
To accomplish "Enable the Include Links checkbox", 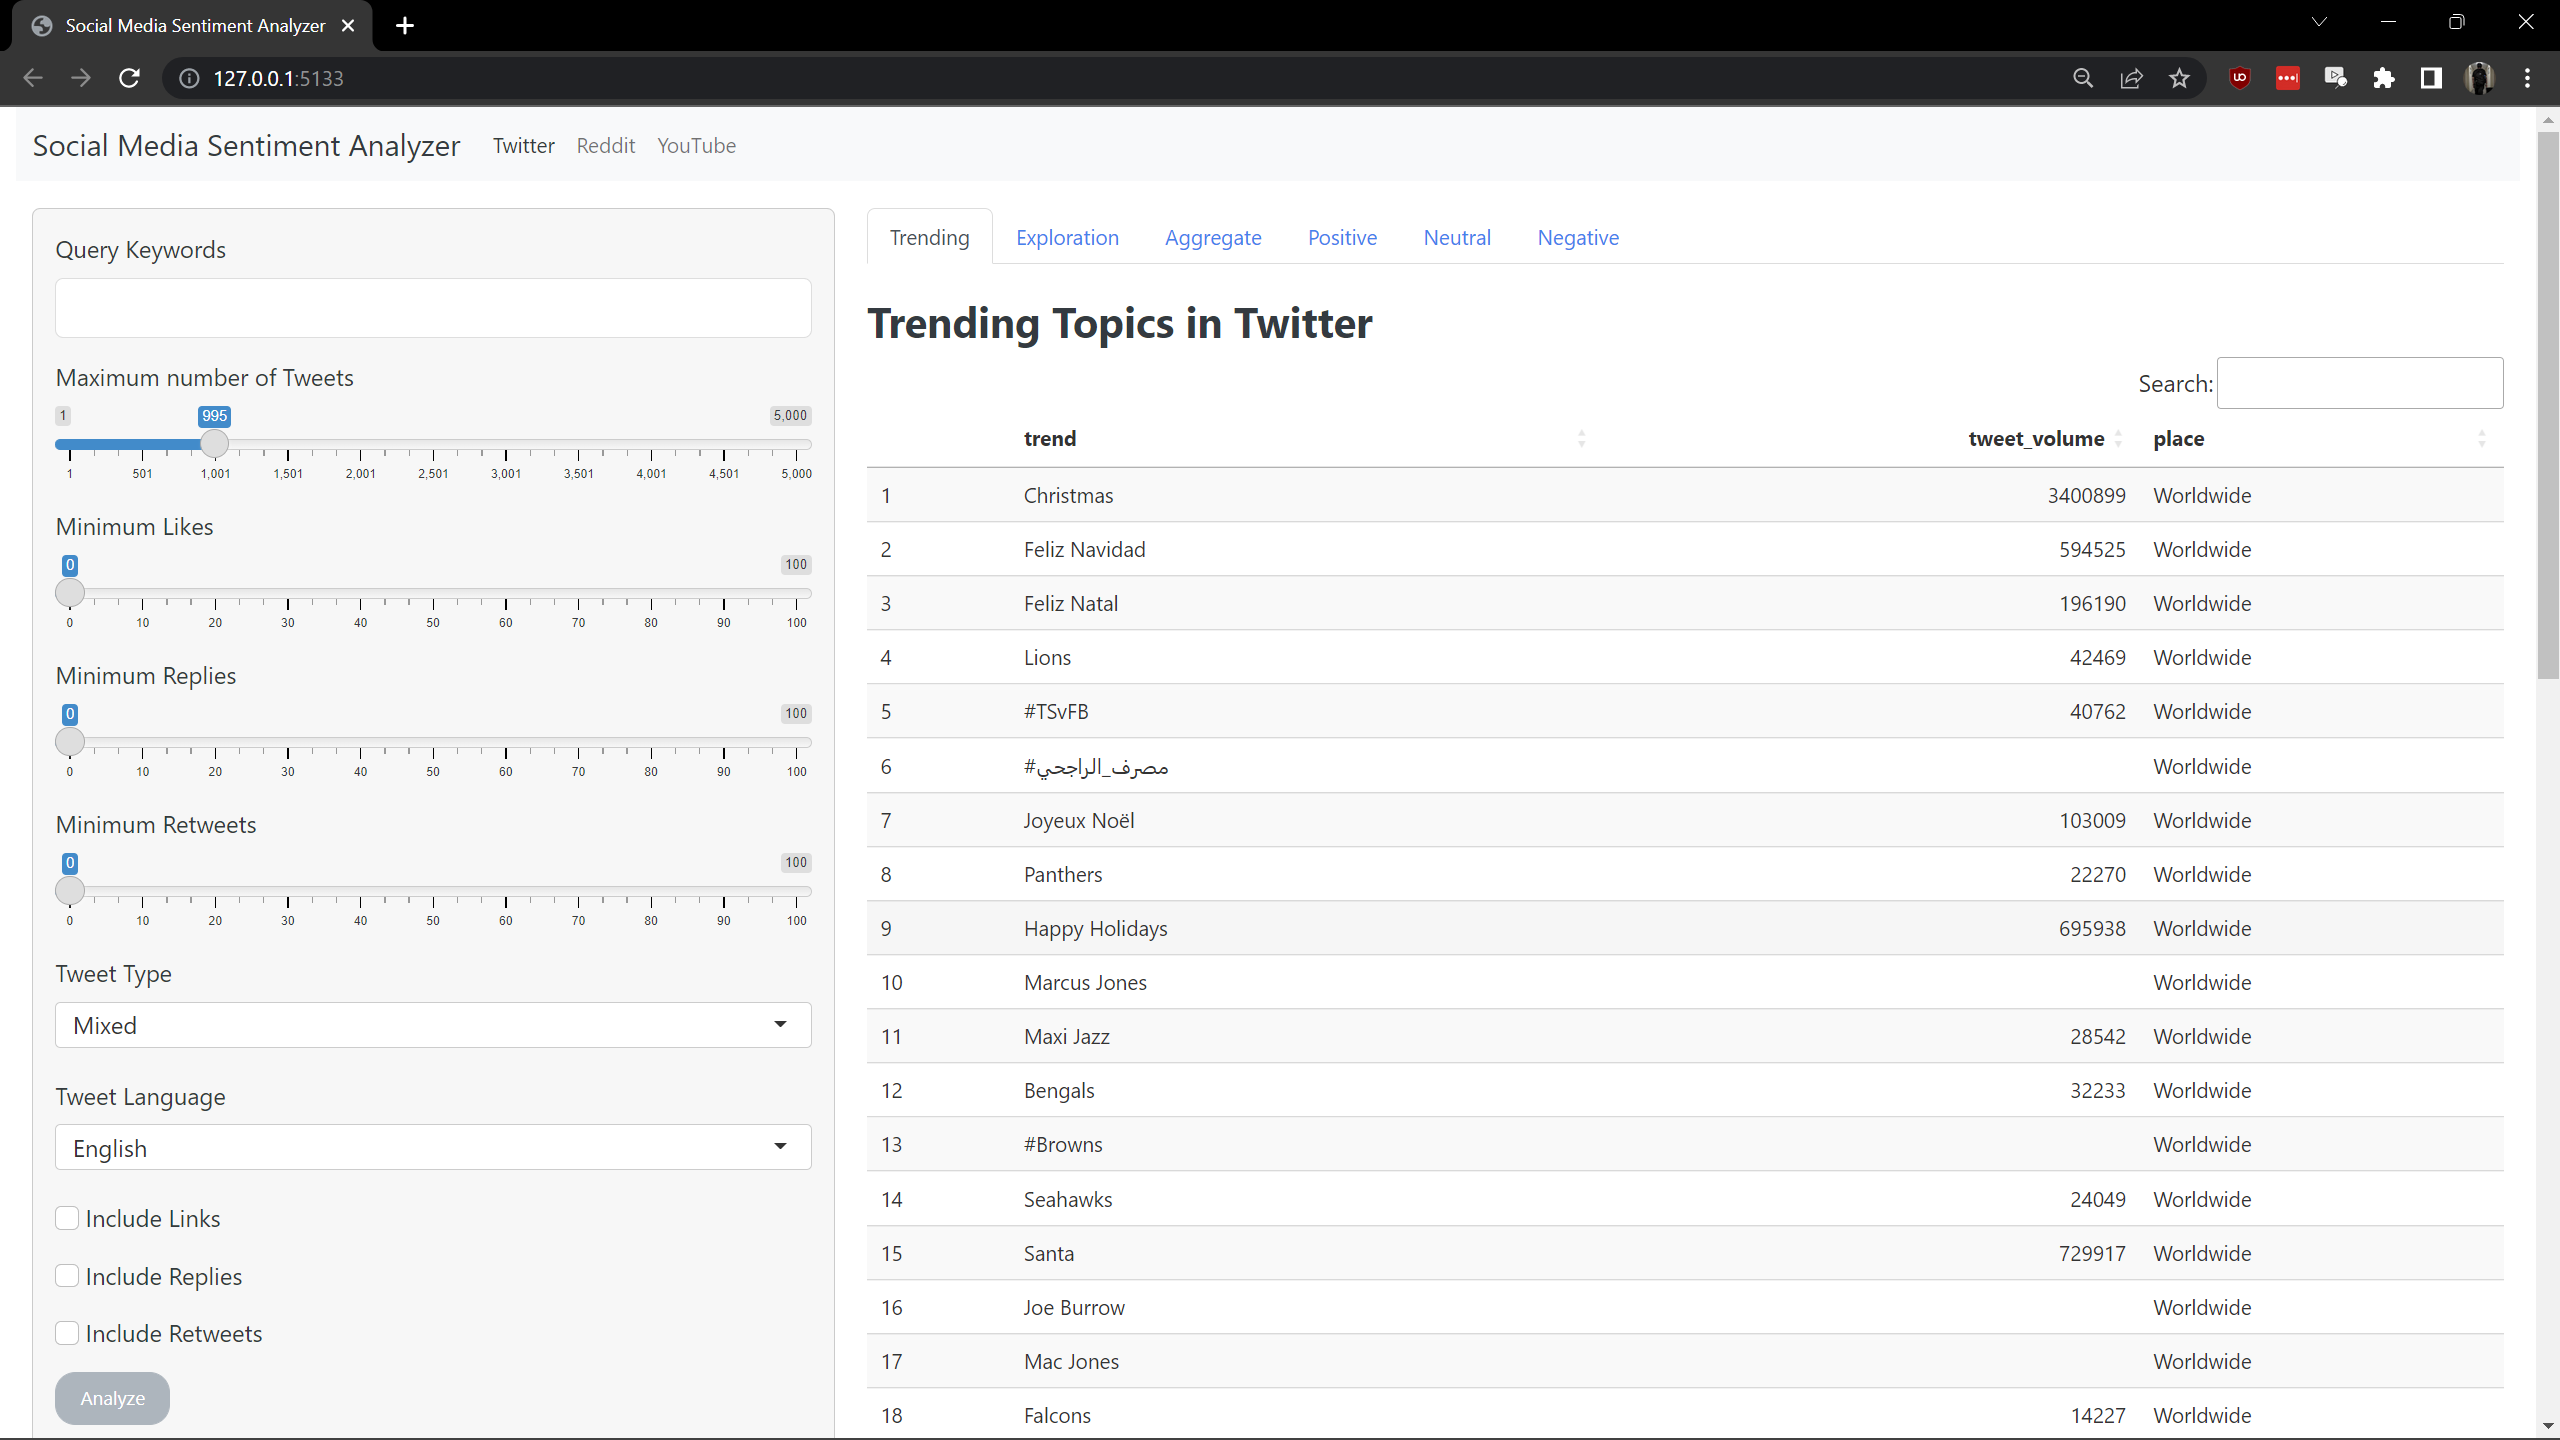I will [66, 1218].
